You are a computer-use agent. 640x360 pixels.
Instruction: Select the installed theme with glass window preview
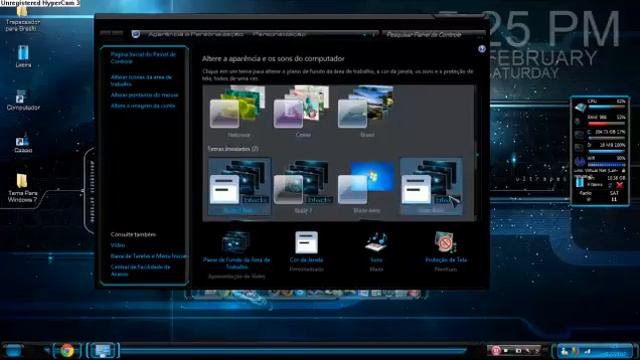click(x=303, y=187)
